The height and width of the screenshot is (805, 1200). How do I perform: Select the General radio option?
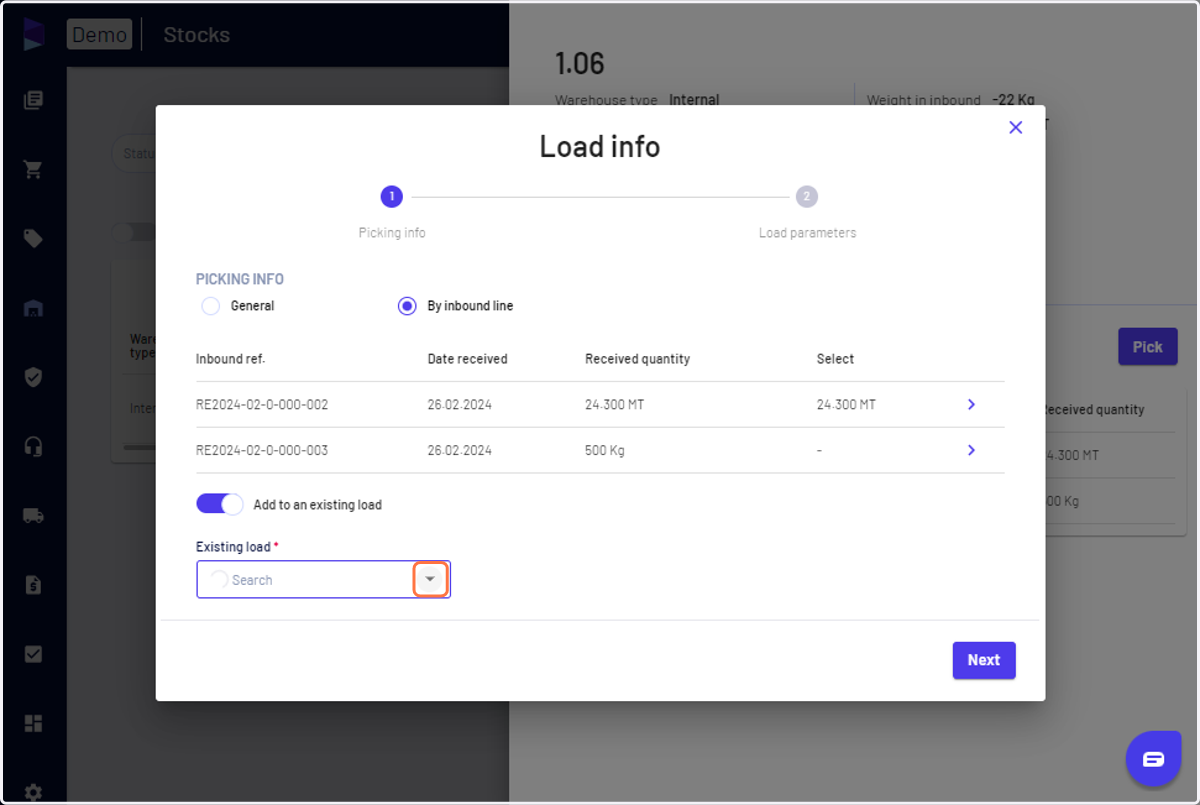pos(211,306)
